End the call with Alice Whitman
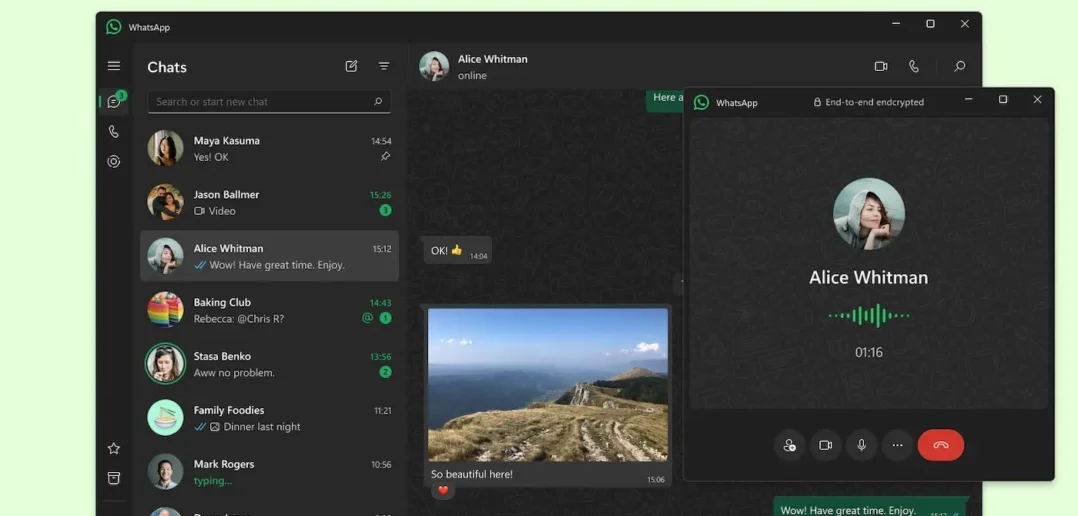The width and height of the screenshot is (1078, 516). [940, 445]
